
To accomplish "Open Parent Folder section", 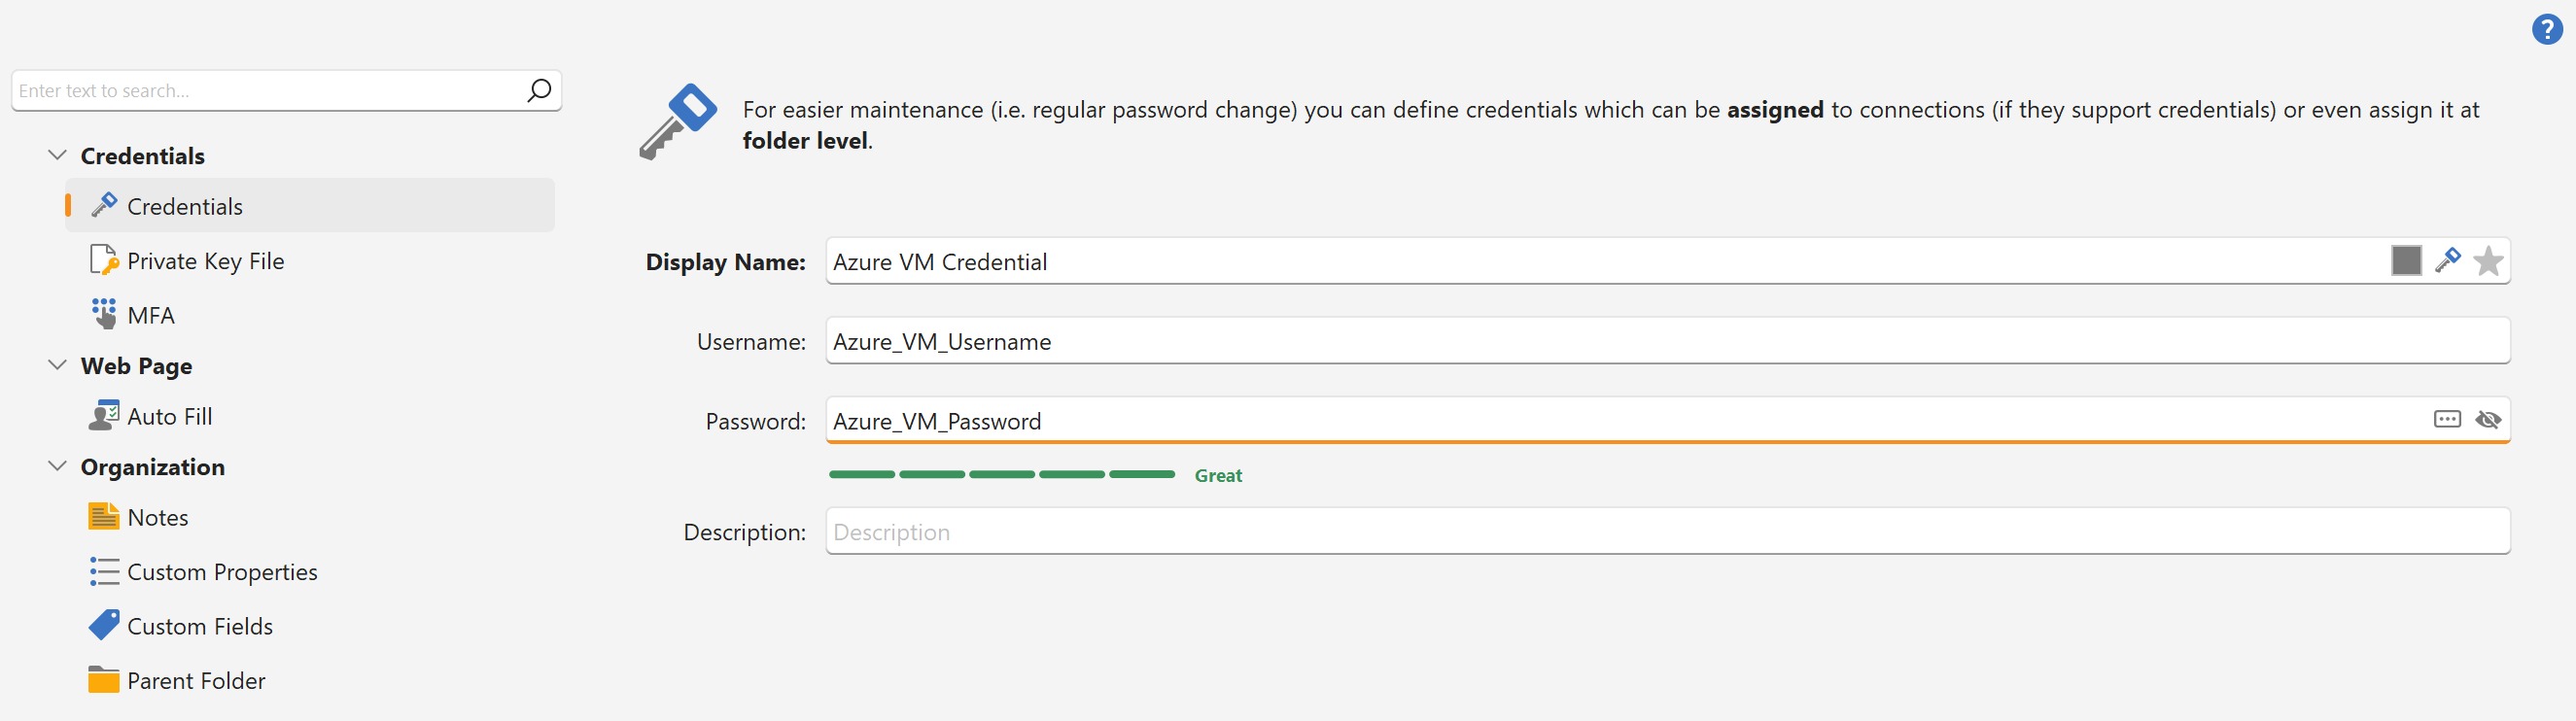I will (x=196, y=681).
